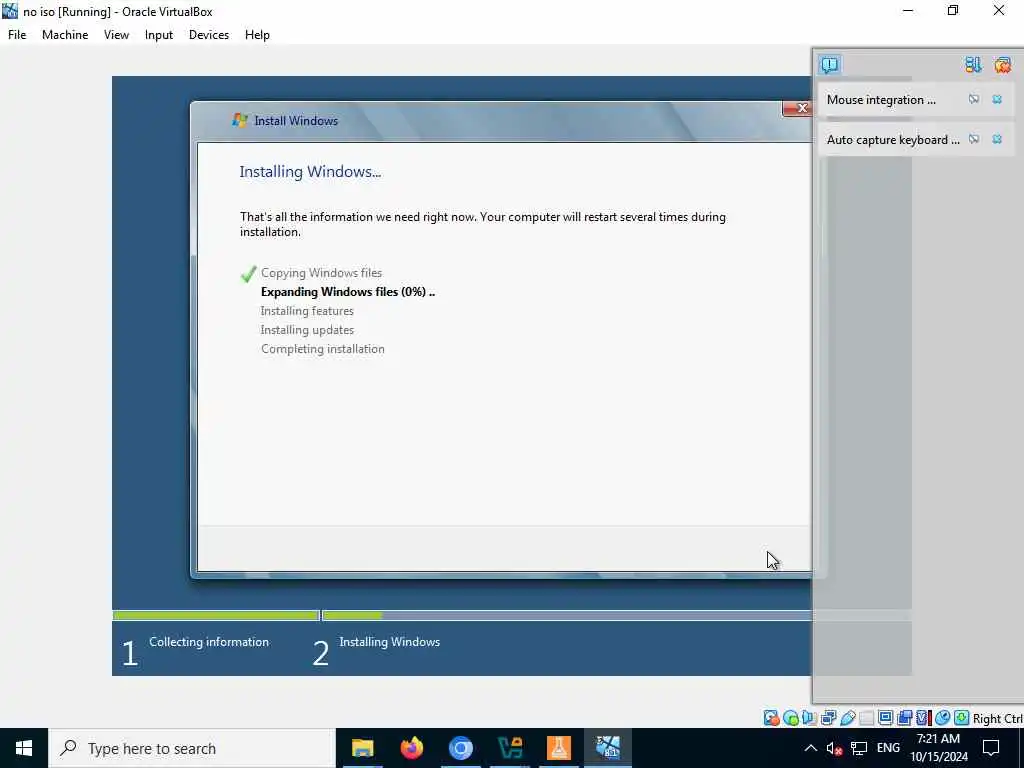Screen dimensions: 1024x768
Task: Open File Explorer from the taskbar
Action: coord(362,748)
